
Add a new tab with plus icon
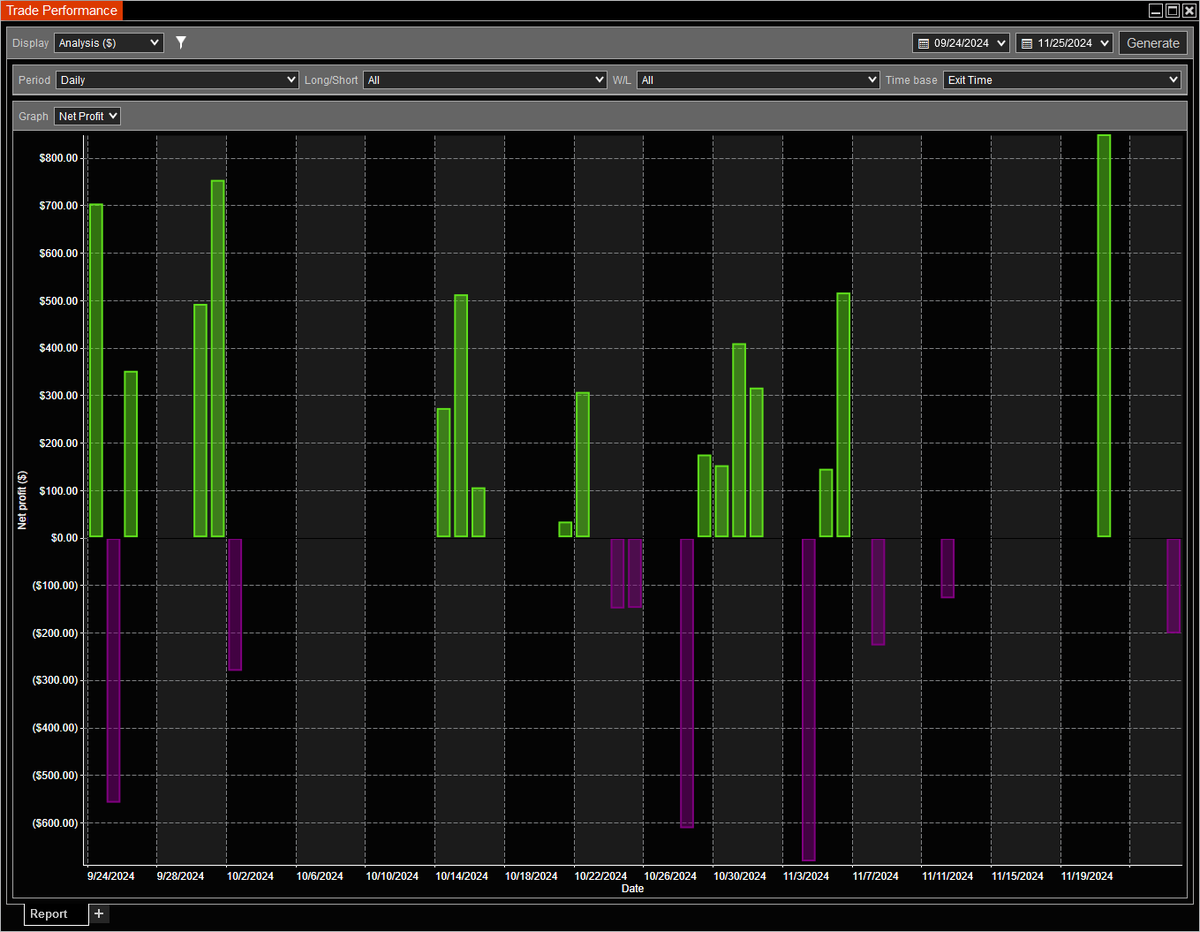99,913
